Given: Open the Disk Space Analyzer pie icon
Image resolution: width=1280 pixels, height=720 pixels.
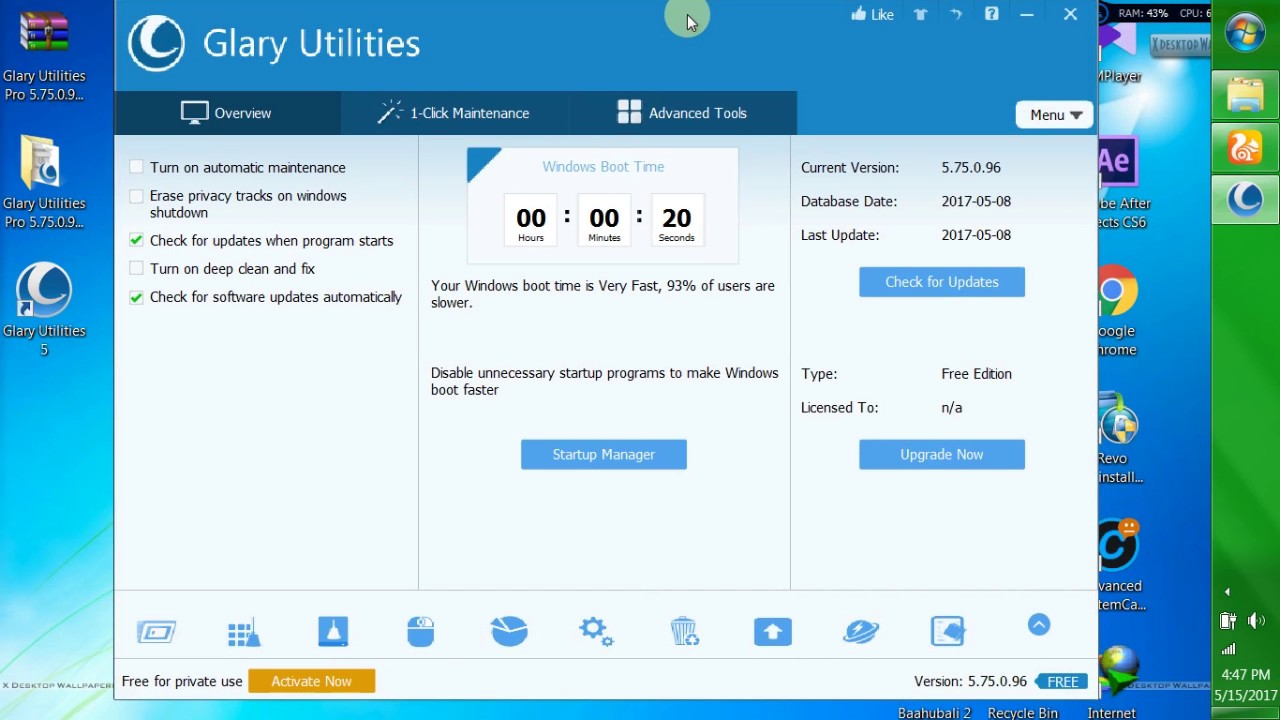Looking at the screenshot, I should [509, 631].
